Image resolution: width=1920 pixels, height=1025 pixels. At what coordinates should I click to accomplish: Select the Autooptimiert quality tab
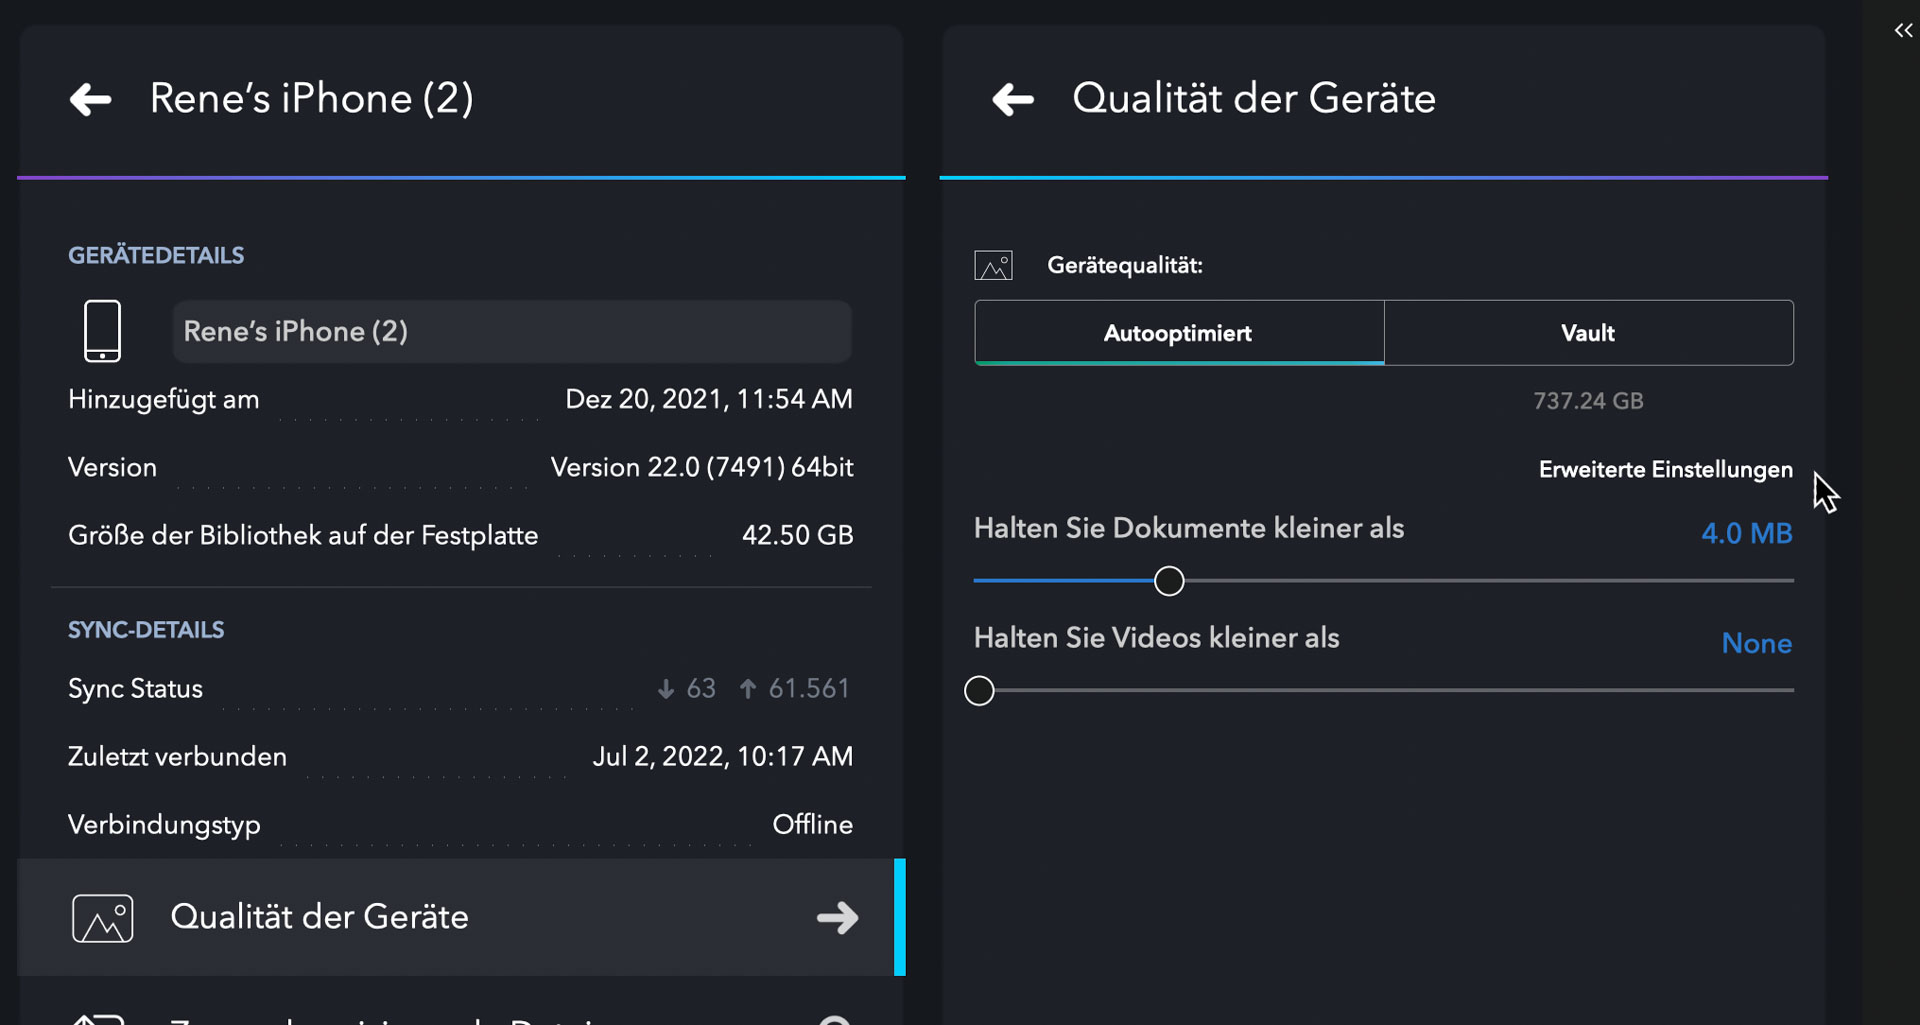[x=1179, y=333]
